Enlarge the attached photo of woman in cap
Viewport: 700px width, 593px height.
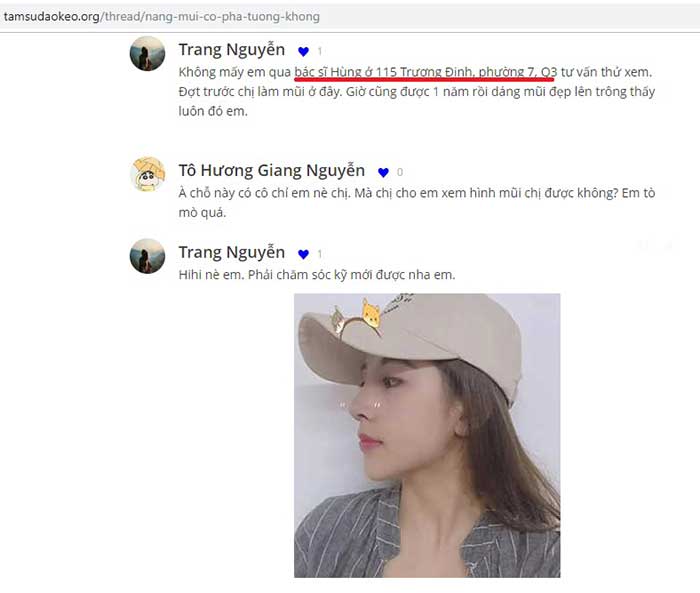[x=427, y=435]
